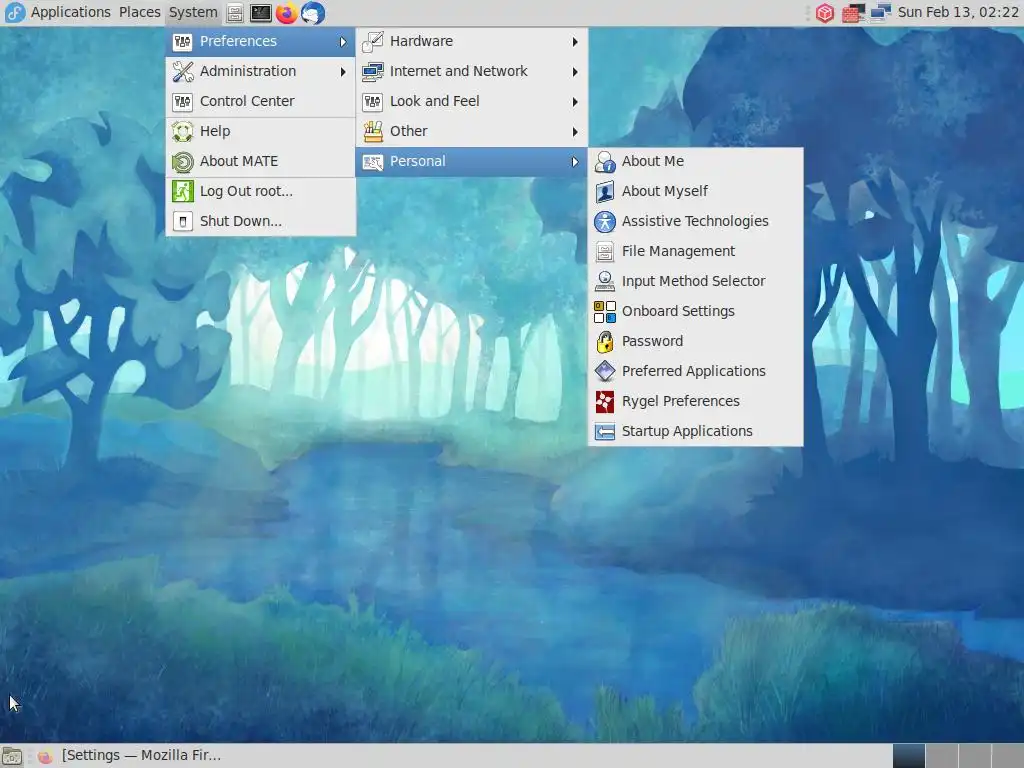Viewport: 1024px width, 768px height.
Task: Open File Management preferences
Action: point(696,251)
